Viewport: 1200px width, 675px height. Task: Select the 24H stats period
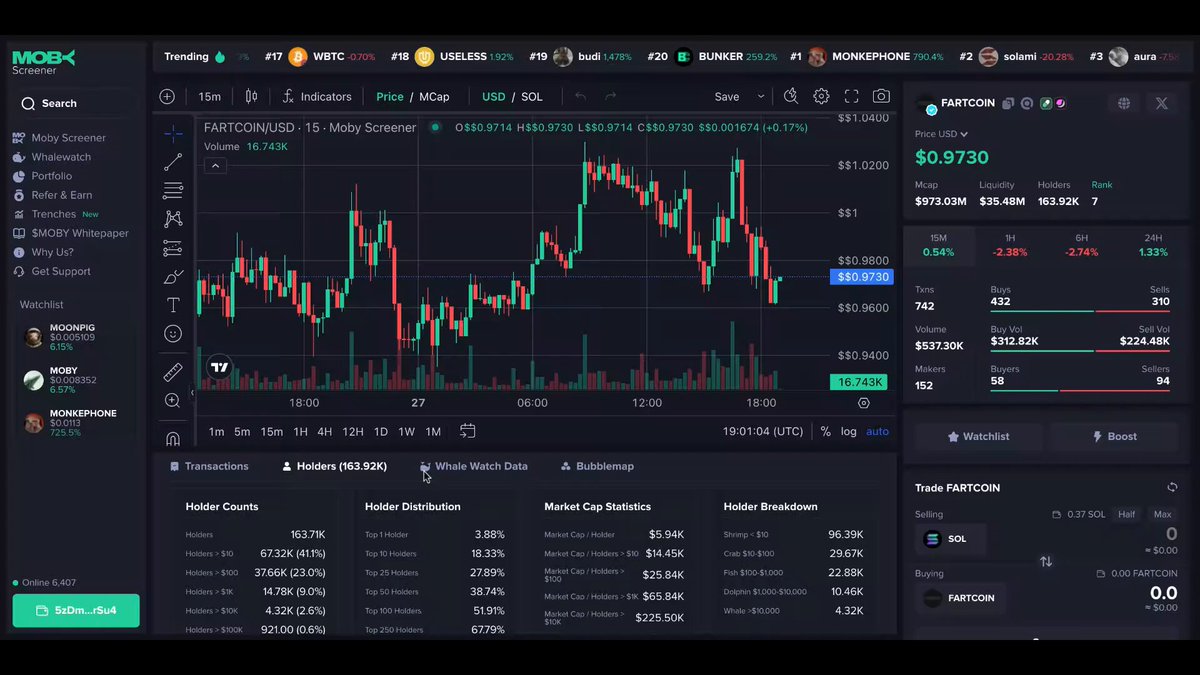1153,245
